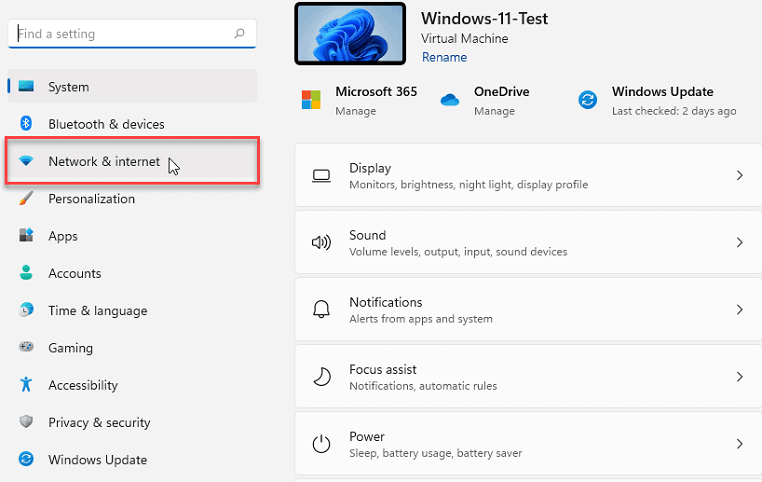Image resolution: width=762 pixels, height=482 pixels.
Task: Open Power row title
Action: [367, 436]
